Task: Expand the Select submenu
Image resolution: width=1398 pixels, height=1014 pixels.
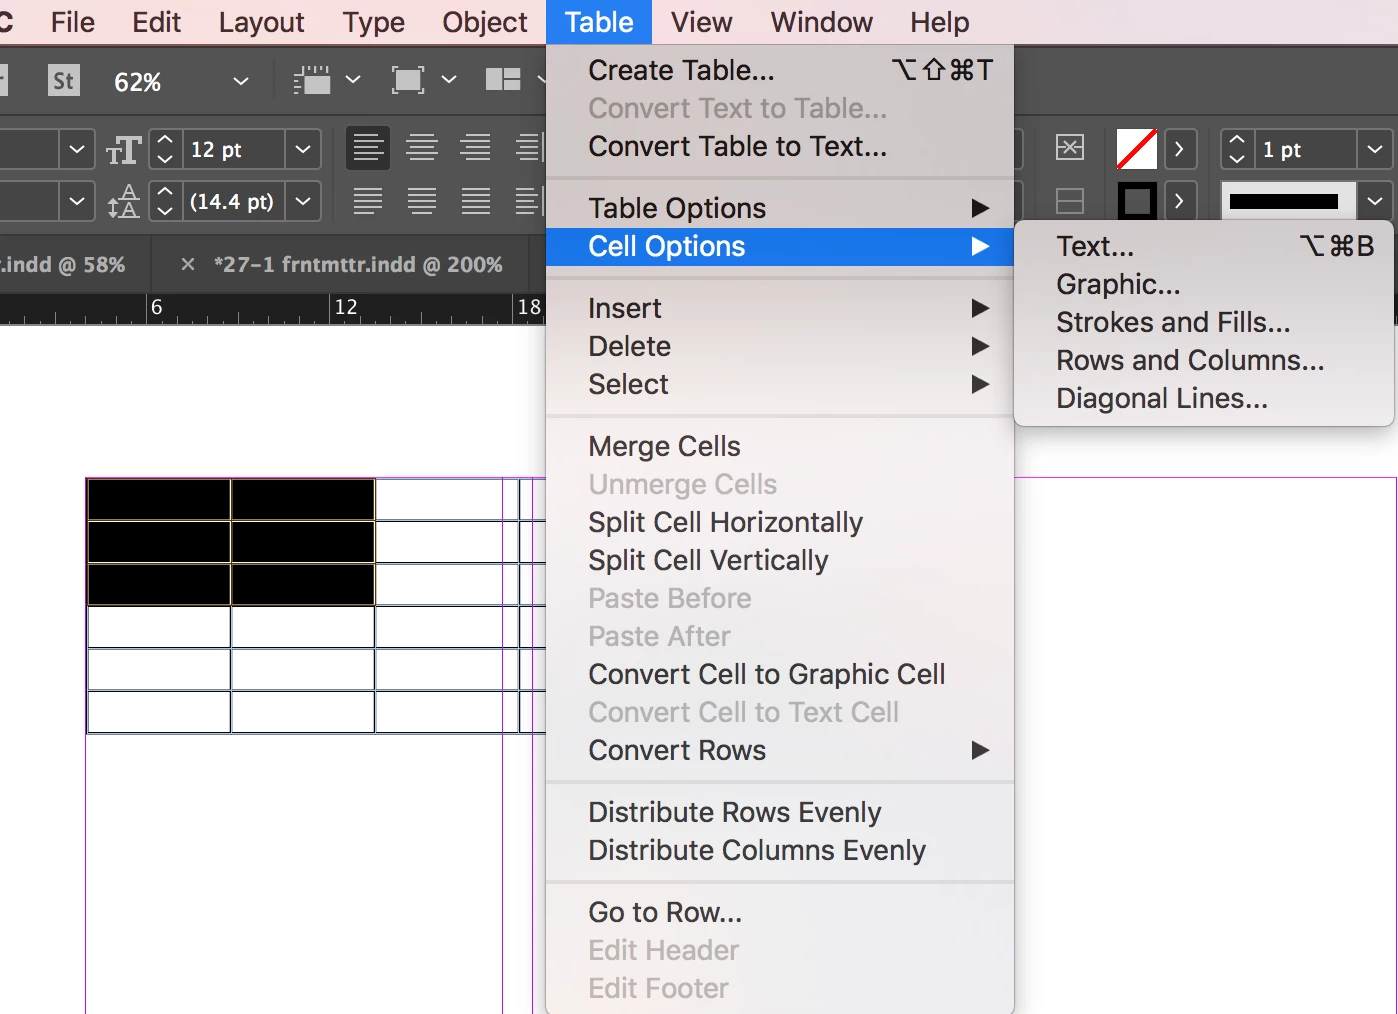Action: click(780, 384)
